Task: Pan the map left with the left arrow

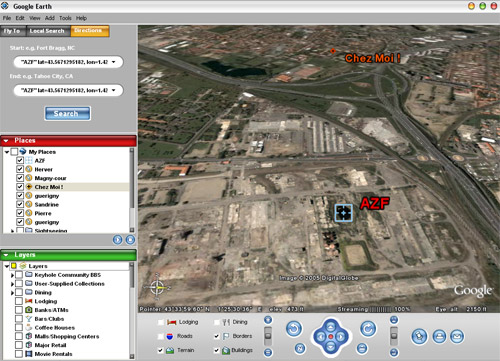Action: click(x=321, y=337)
